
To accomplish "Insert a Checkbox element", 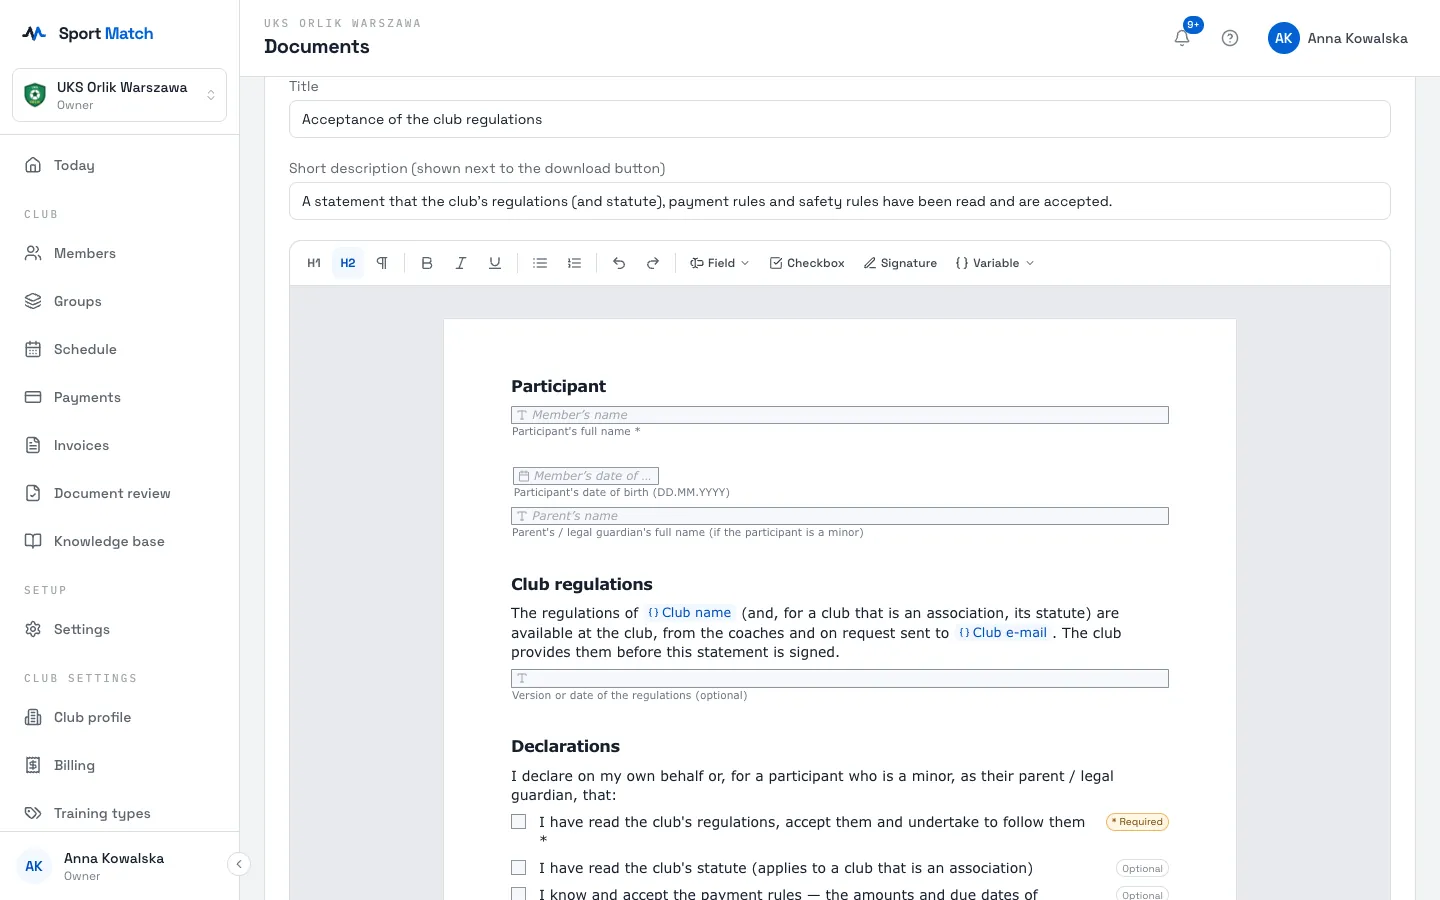I will [807, 263].
